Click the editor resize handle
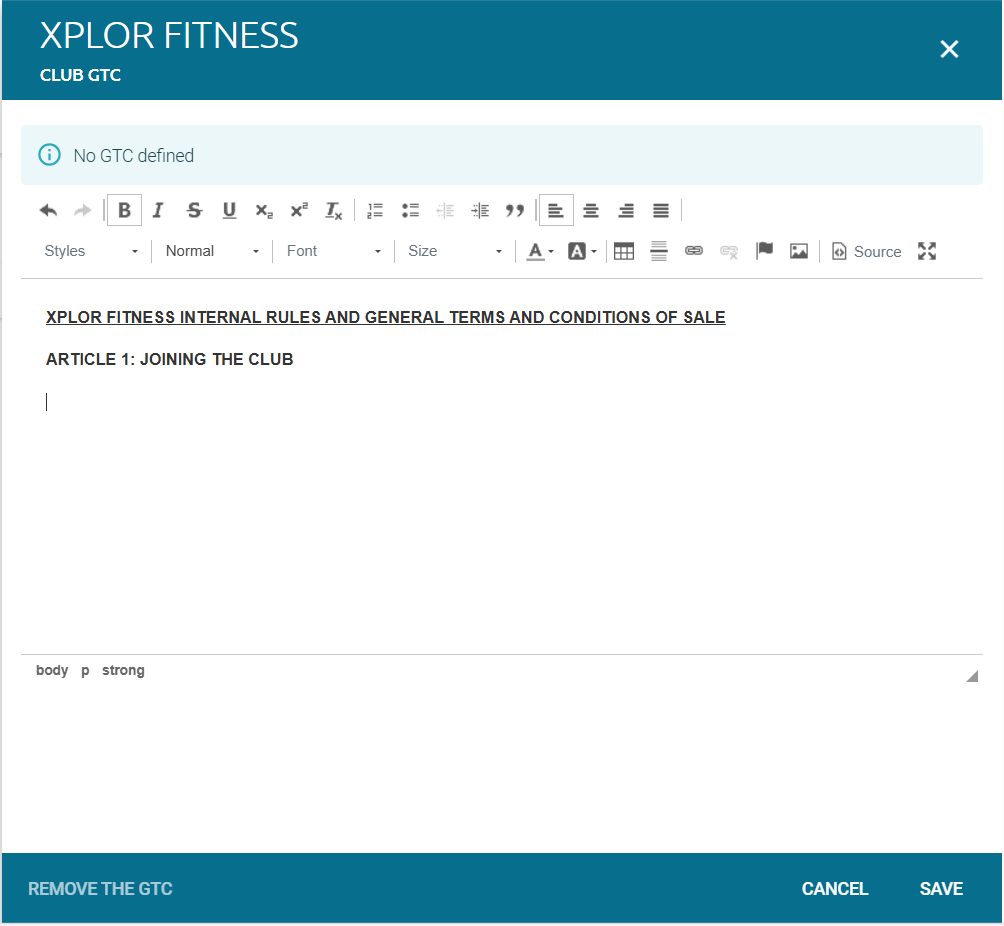 972,676
